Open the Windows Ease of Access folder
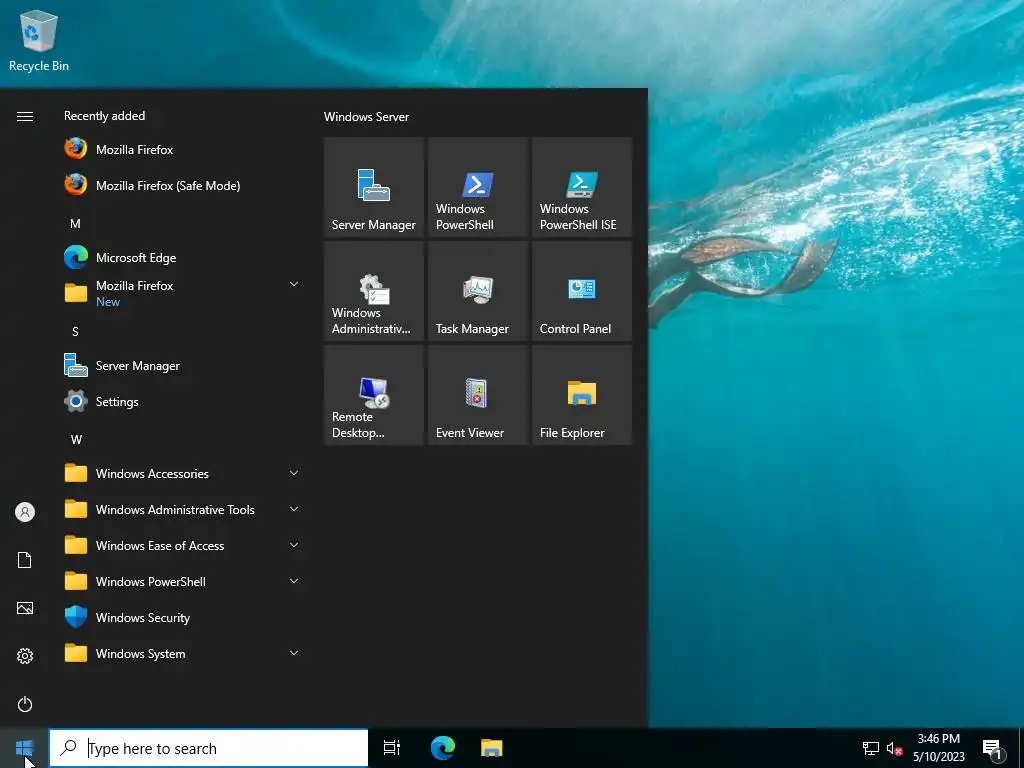The image size is (1024, 768). click(183, 545)
